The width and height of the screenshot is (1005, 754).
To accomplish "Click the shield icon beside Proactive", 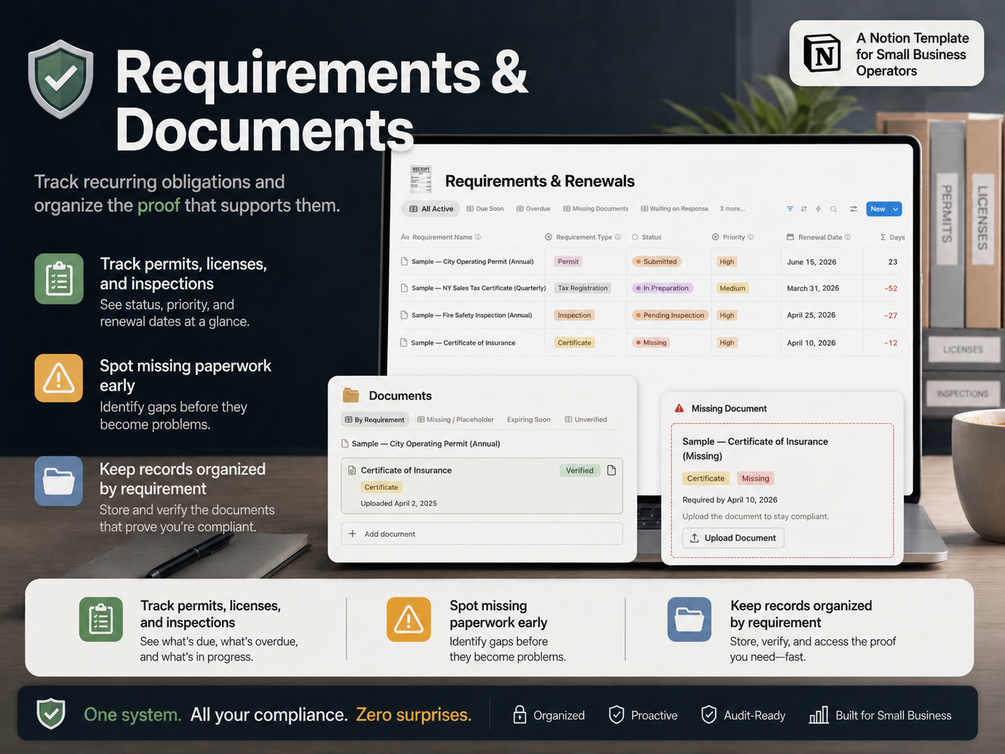I will pyautogui.click(x=617, y=715).
